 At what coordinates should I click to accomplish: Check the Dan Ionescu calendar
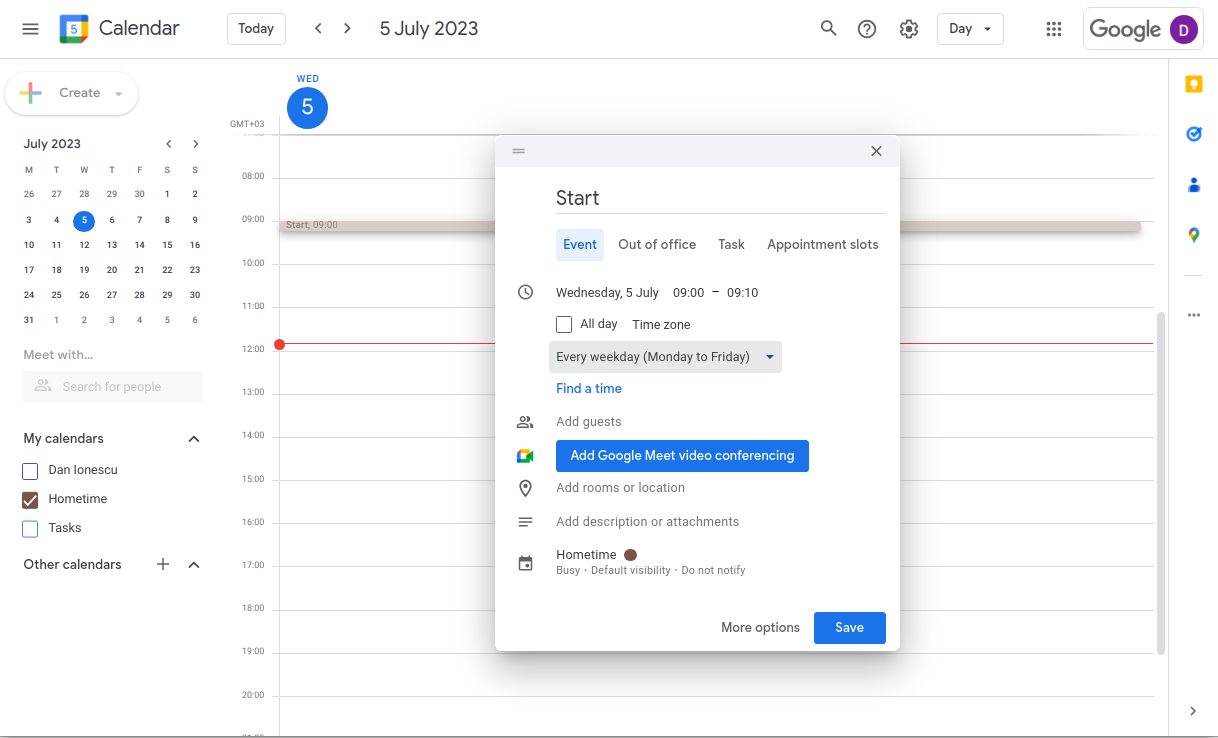click(30, 469)
